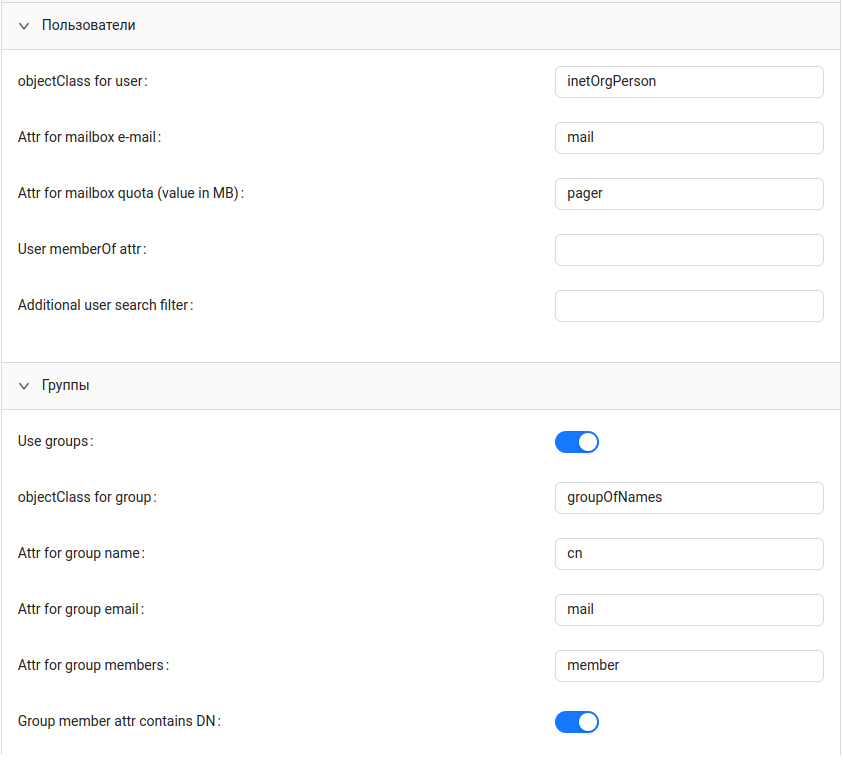Screen dimensions: 843x767
Task: Click the 'Use groups' label text
Action: (x=55, y=441)
